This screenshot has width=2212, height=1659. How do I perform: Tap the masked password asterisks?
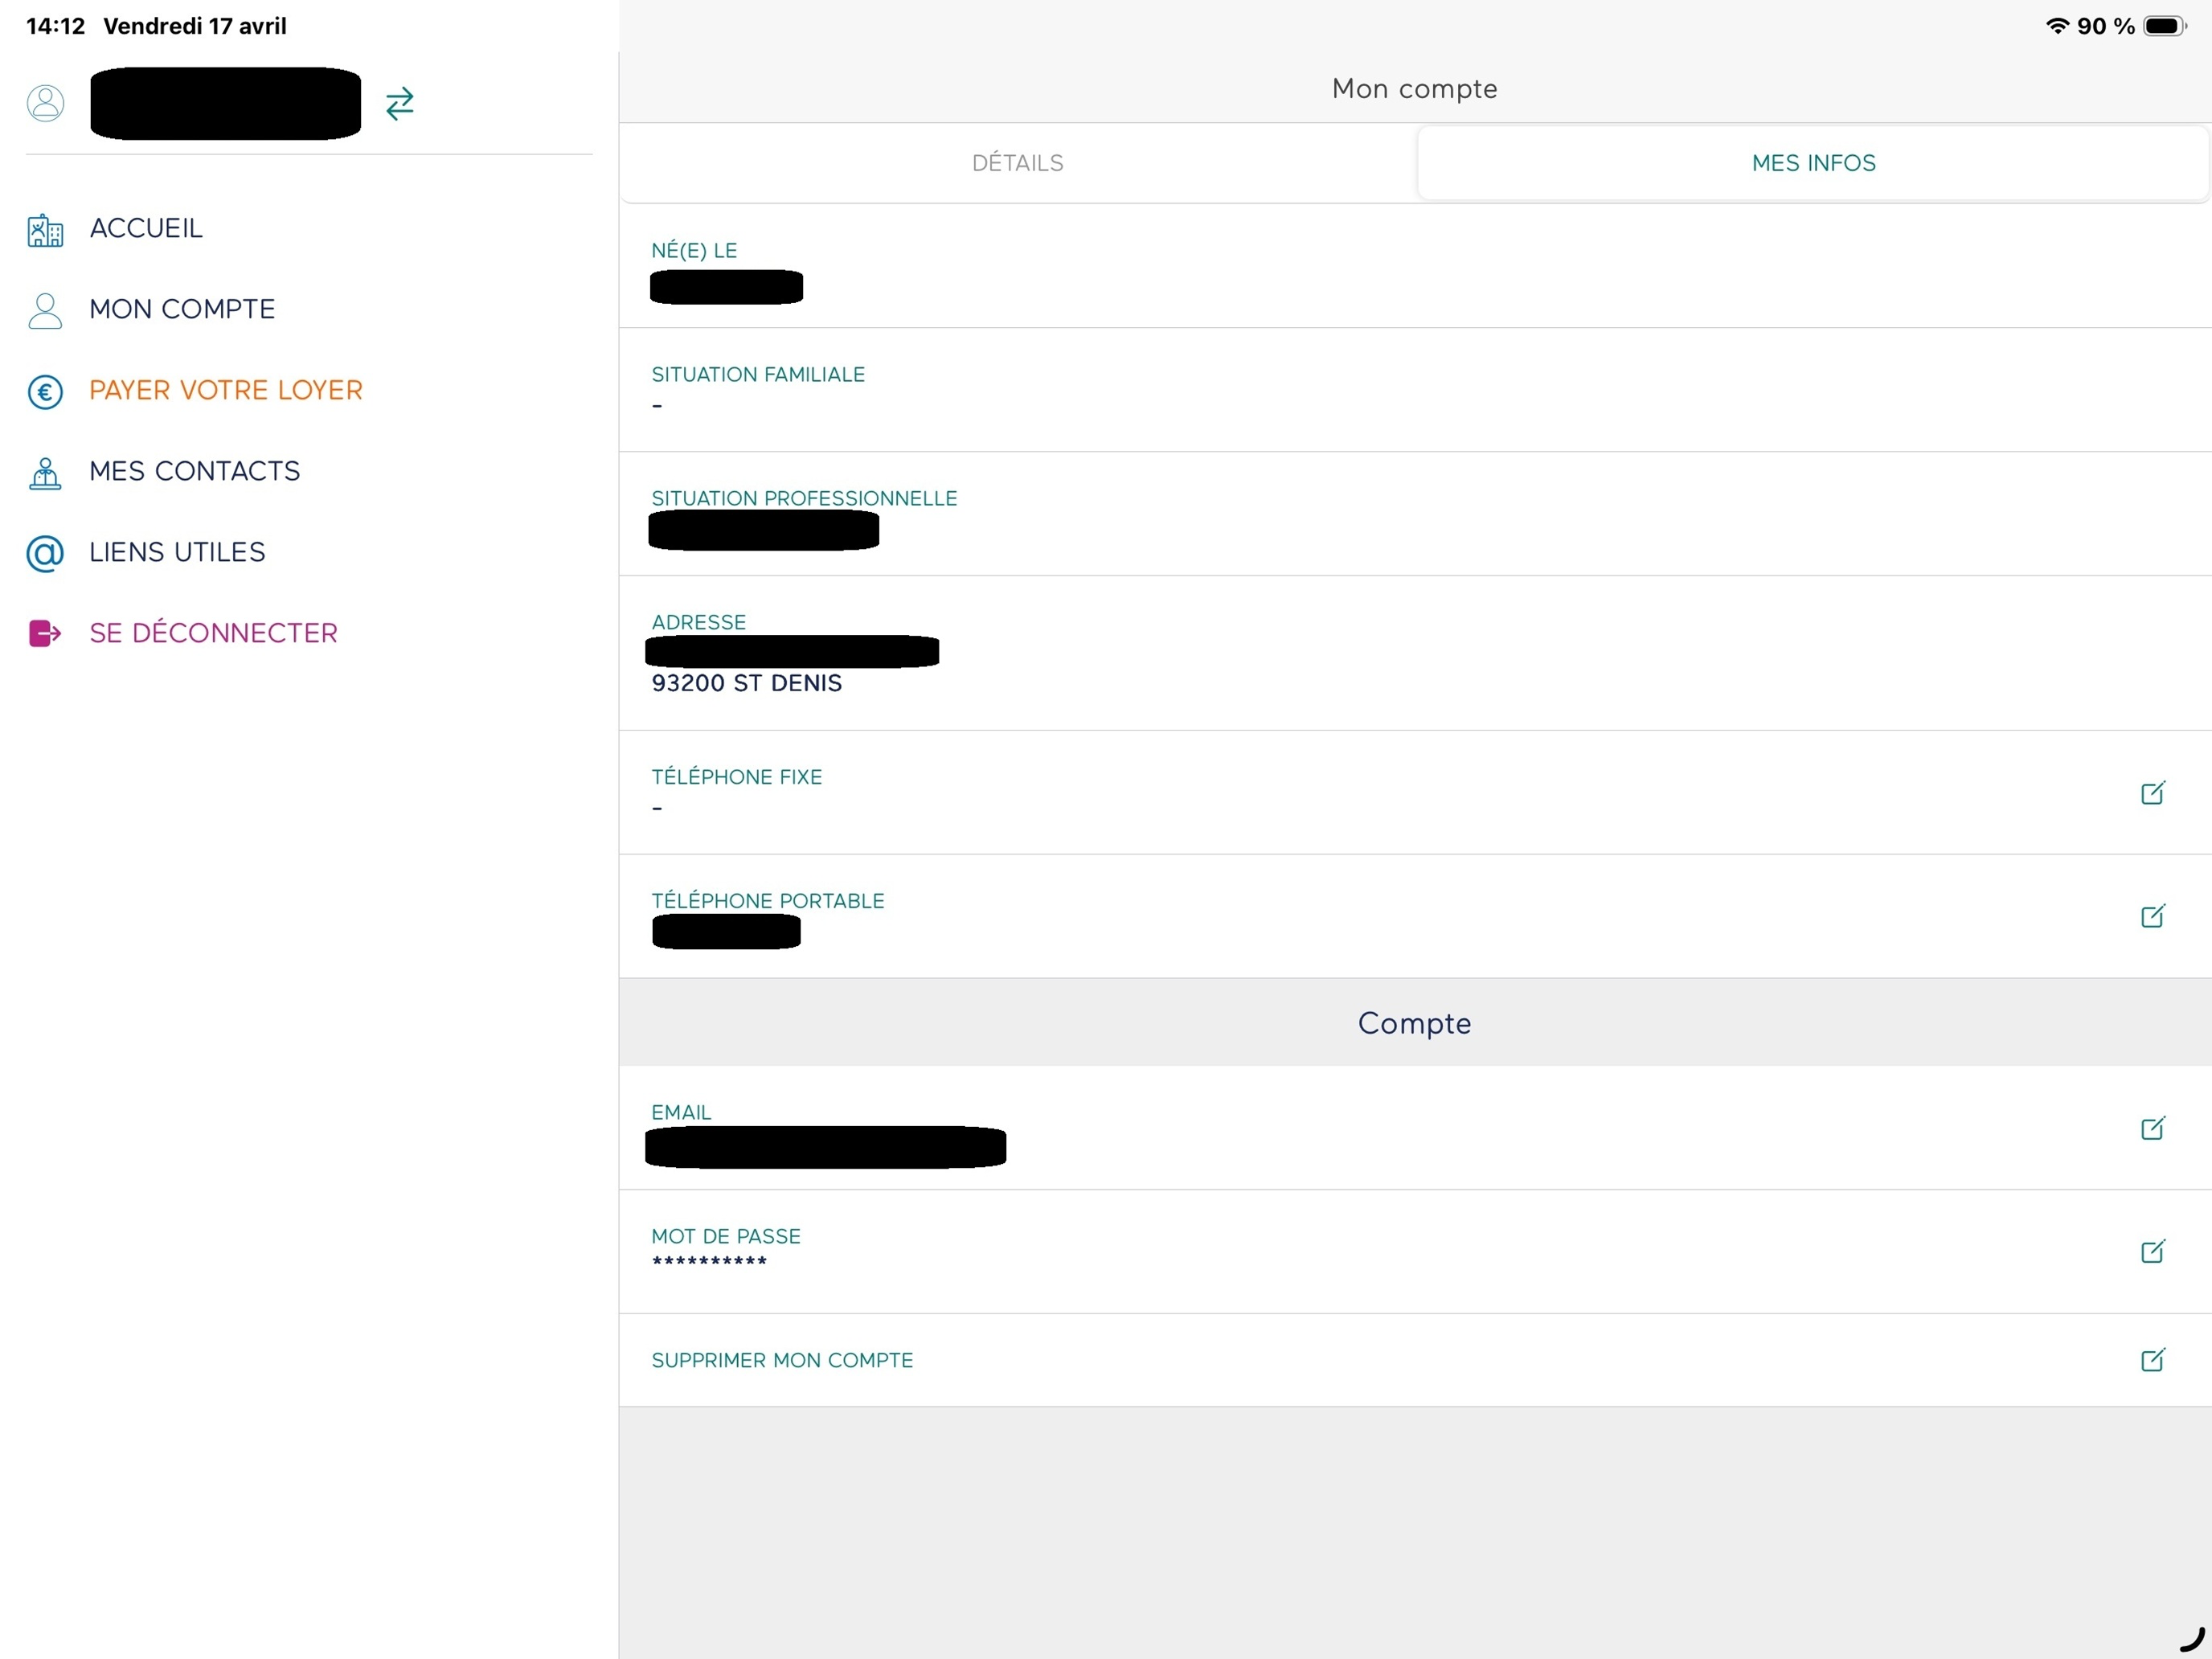click(709, 1262)
